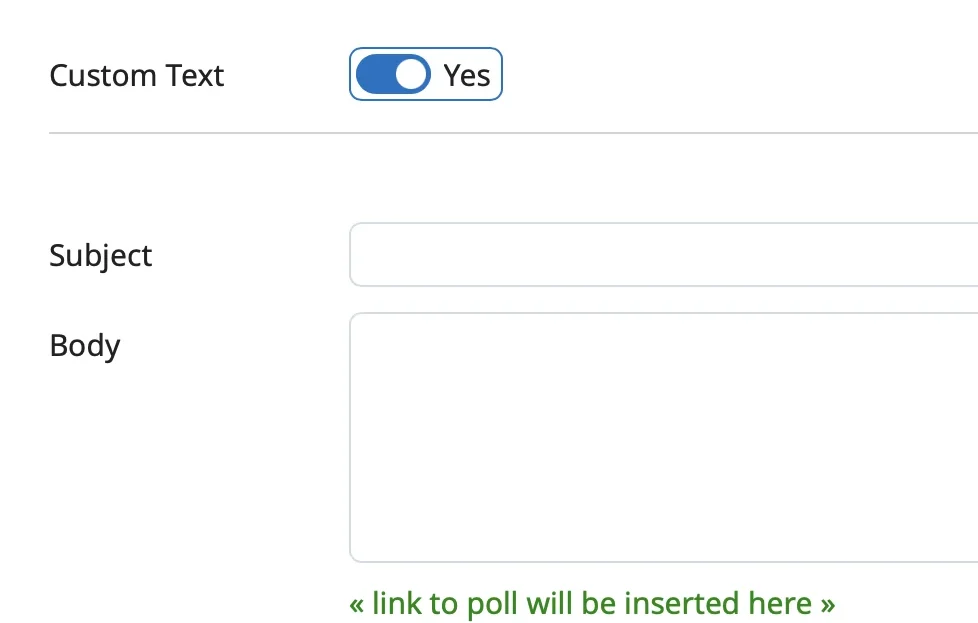Click into the Subject input field
This screenshot has width=978, height=623.
[662, 255]
